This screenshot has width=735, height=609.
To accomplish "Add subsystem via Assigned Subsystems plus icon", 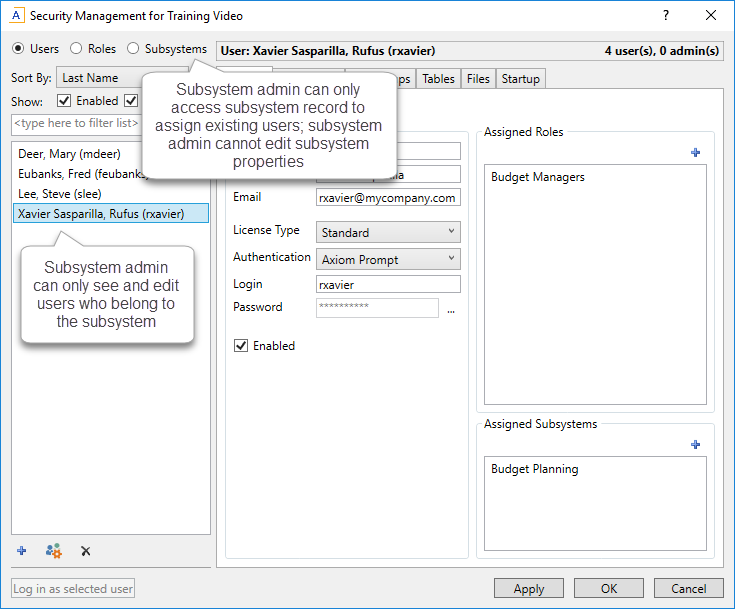I will (696, 445).
